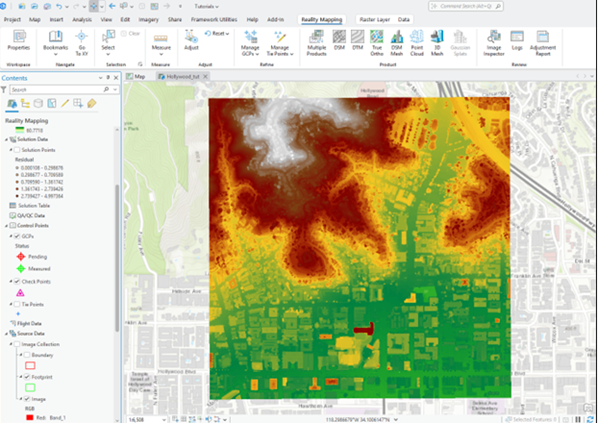Open the Framework Utilities tab
Viewport: 598px width, 423px height.
click(x=214, y=19)
